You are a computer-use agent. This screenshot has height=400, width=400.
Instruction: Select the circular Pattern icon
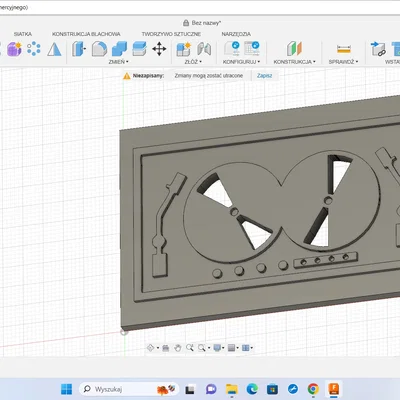point(34,49)
